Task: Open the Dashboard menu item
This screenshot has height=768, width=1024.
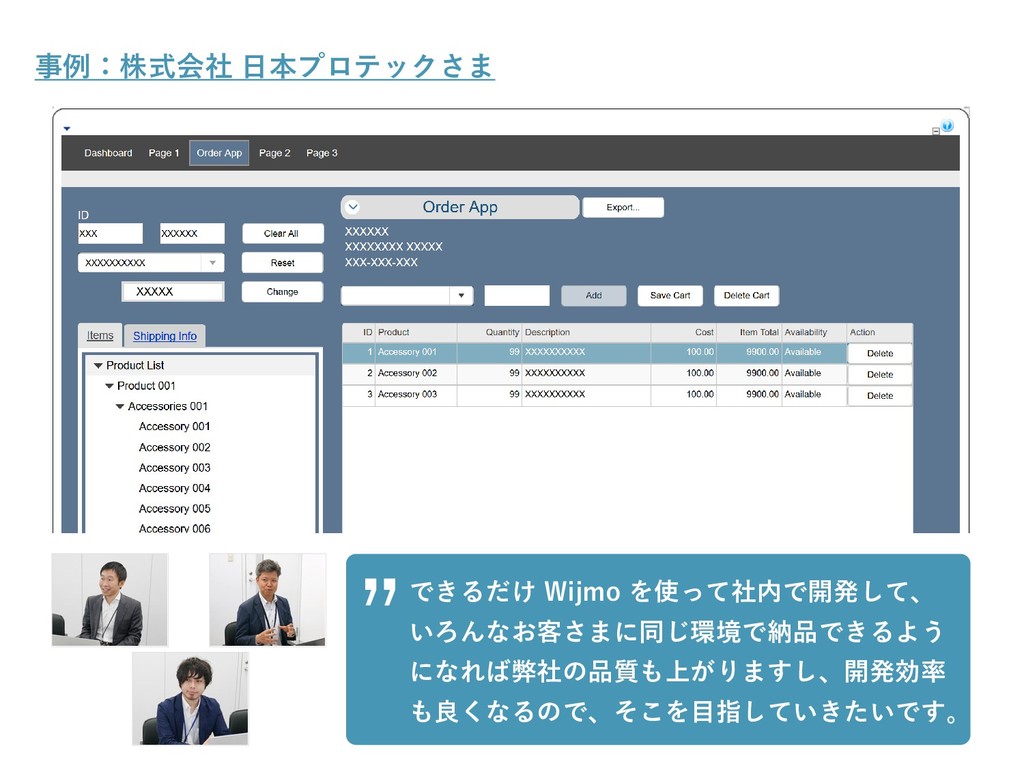Action: pos(108,153)
